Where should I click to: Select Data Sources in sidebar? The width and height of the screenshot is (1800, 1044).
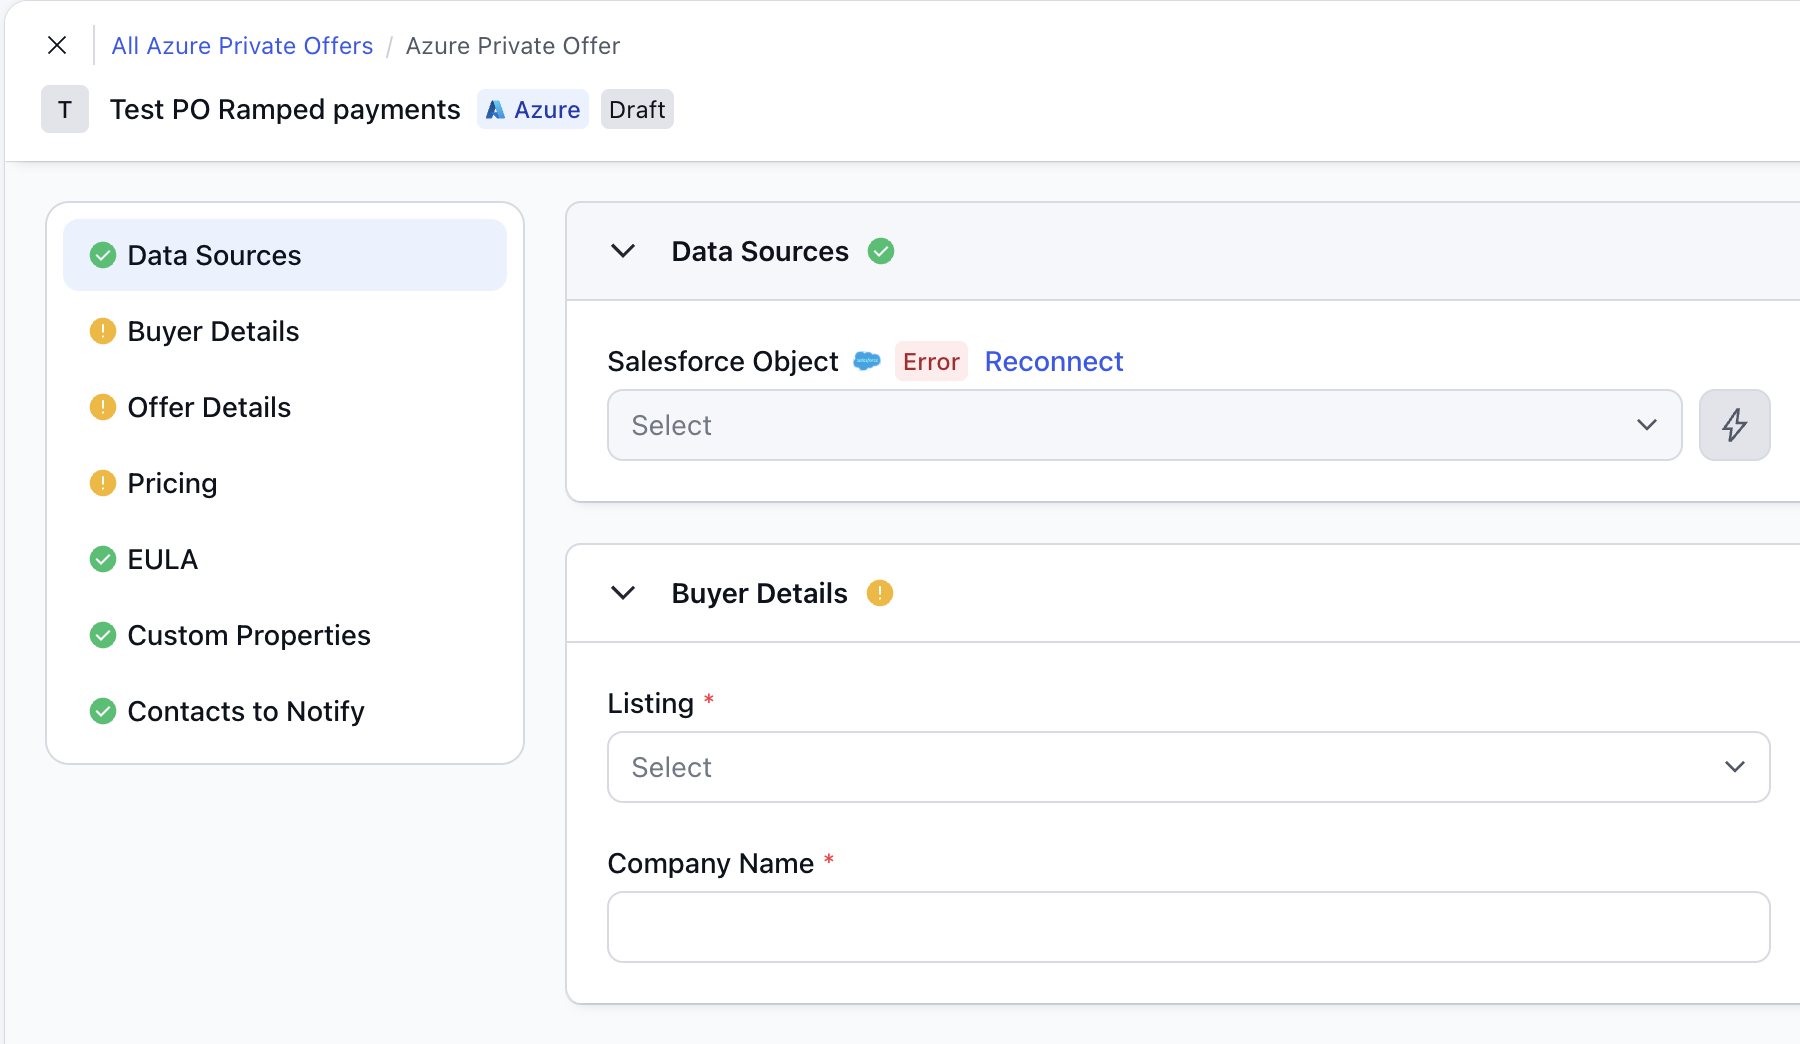pyautogui.click(x=285, y=255)
